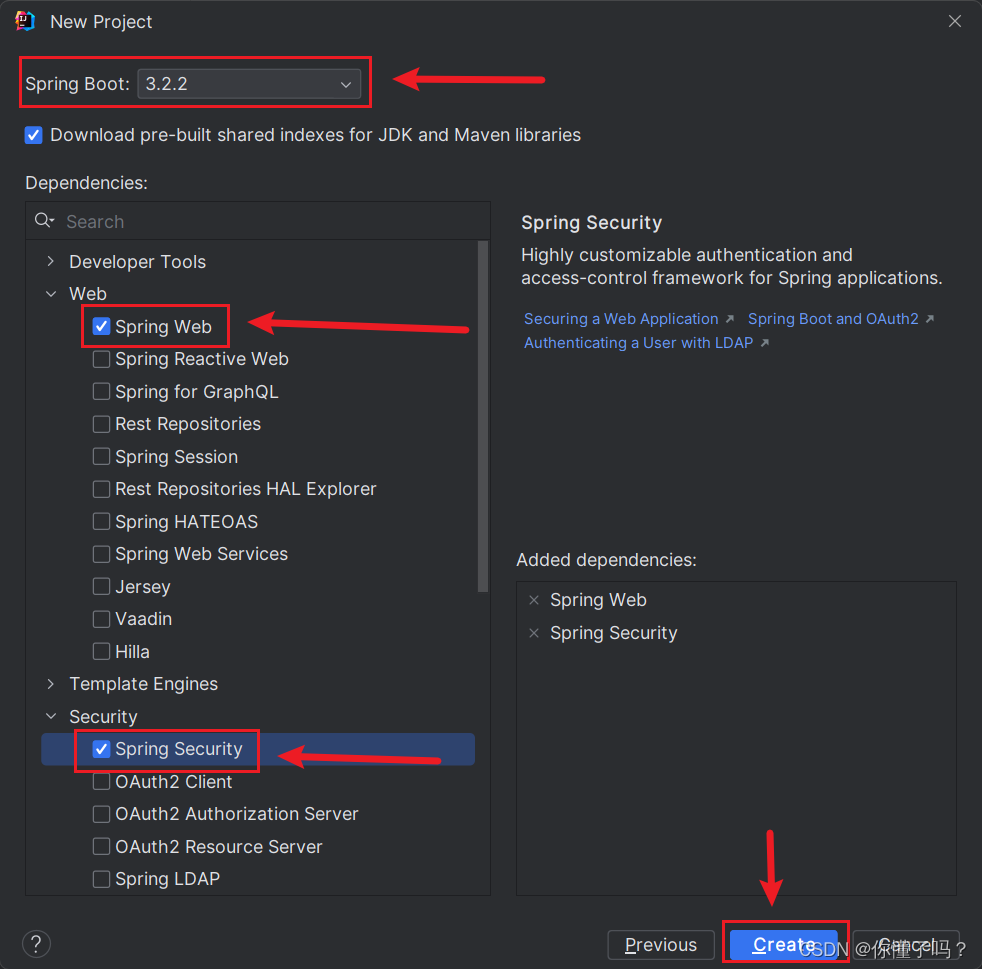Click the IntelliJ IDEA logo in the title bar
The width and height of the screenshot is (982, 969).
[x=24, y=20]
